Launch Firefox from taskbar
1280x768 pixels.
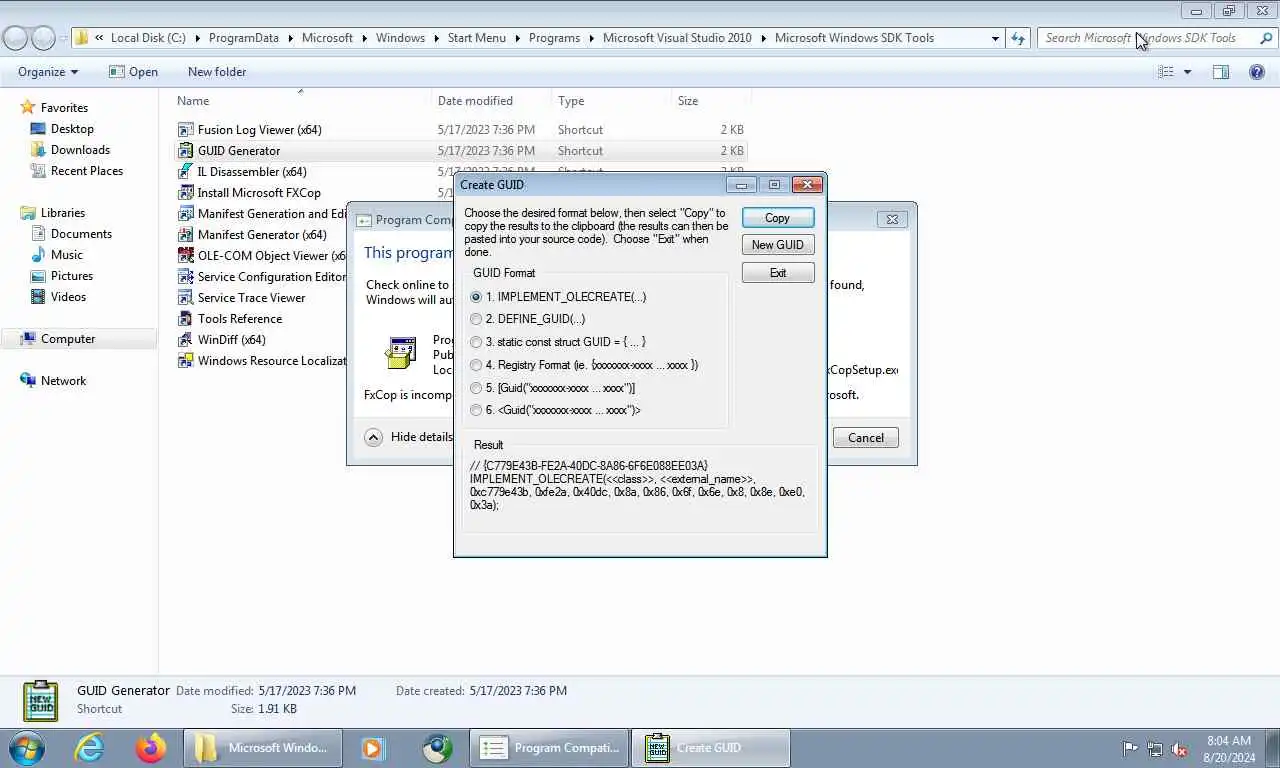(151, 748)
